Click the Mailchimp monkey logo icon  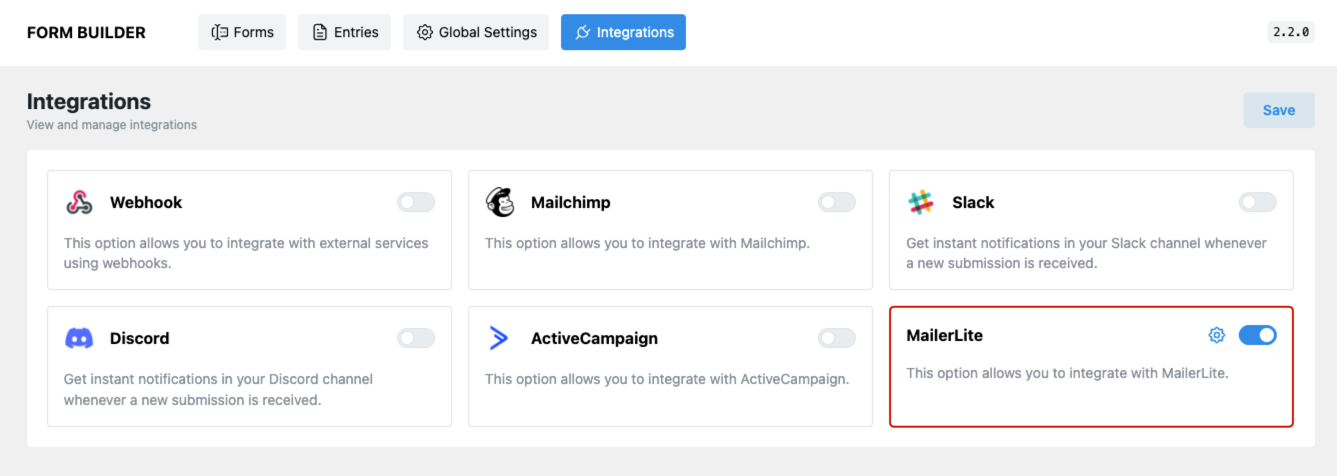(x=500, y=202)
